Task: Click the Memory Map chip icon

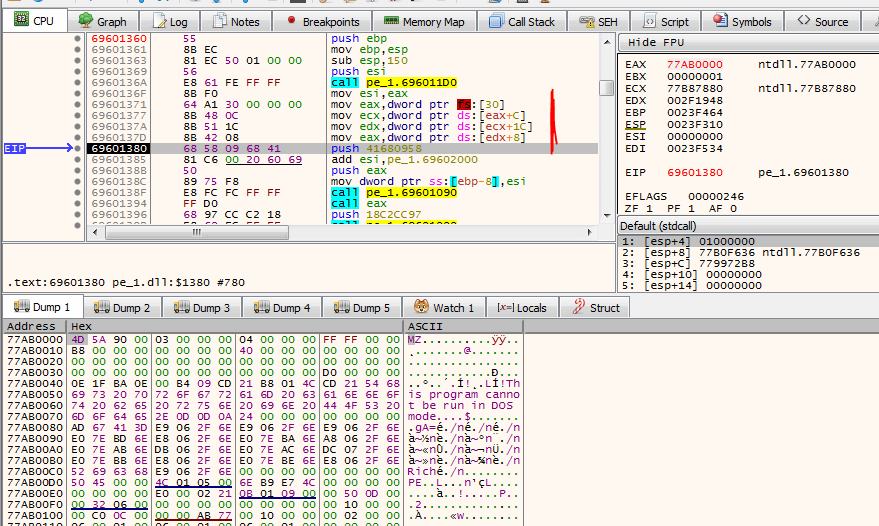Action: click(391, 21)
